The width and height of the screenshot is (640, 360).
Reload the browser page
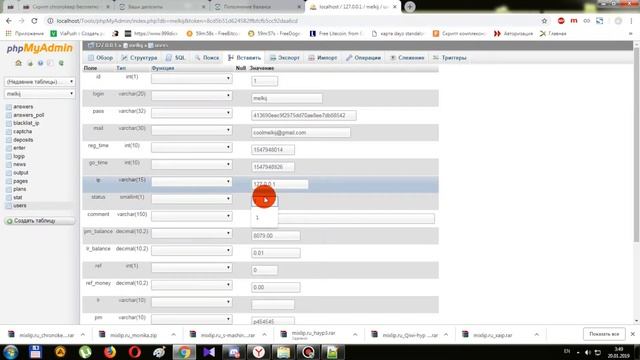click(34, 21)
